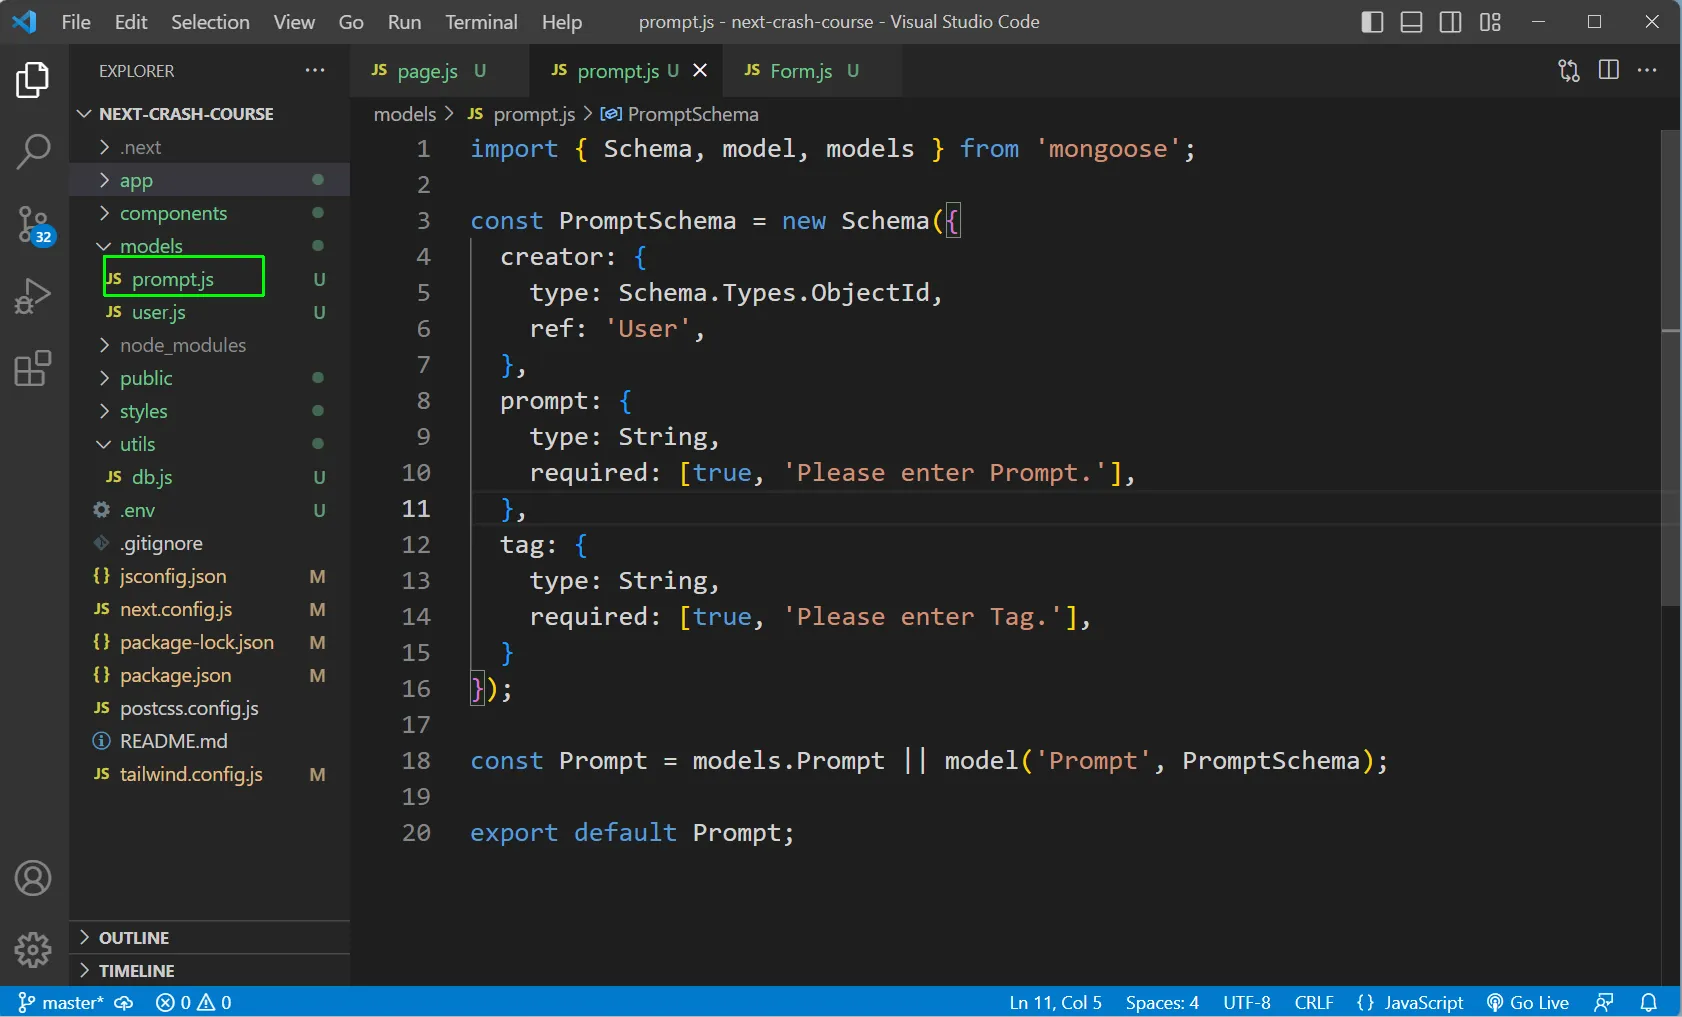Open the .gitignore file
Image resolution: width=1682 pixels, height=1017 pixels.
(210, 543)
